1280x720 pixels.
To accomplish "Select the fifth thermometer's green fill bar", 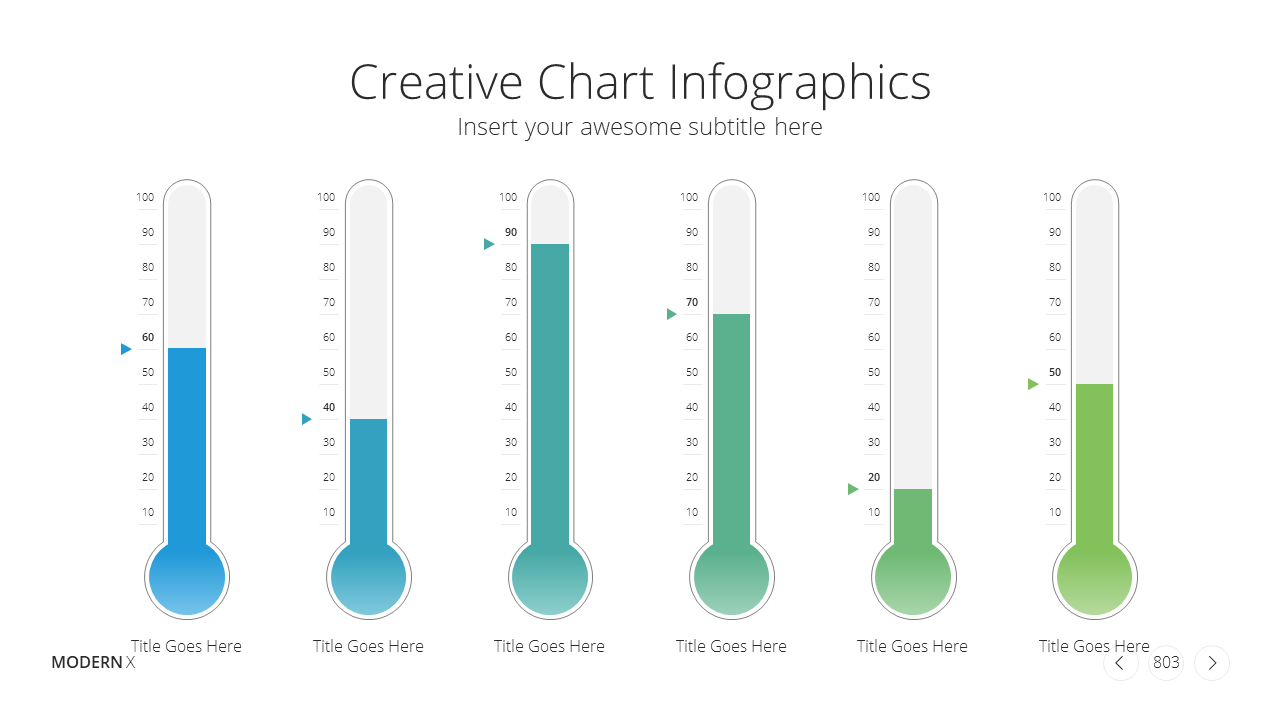I will click(x=913, y=517).
